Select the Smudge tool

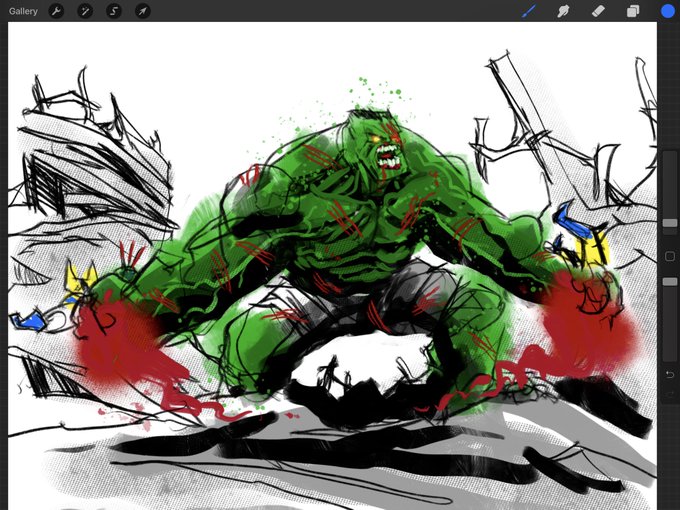coord(563,11)
